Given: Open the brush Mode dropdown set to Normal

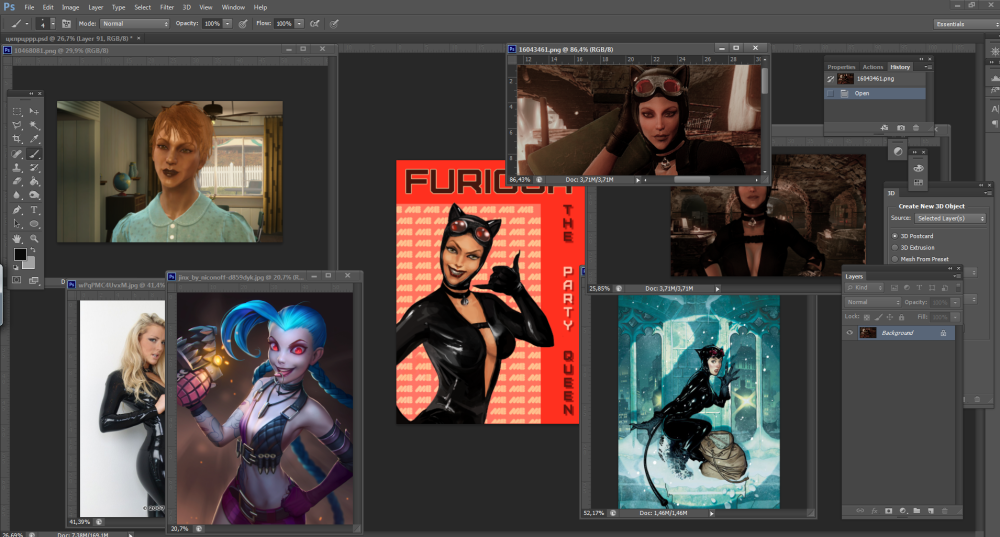Looking at the screenshot, I should pos(135,24).
